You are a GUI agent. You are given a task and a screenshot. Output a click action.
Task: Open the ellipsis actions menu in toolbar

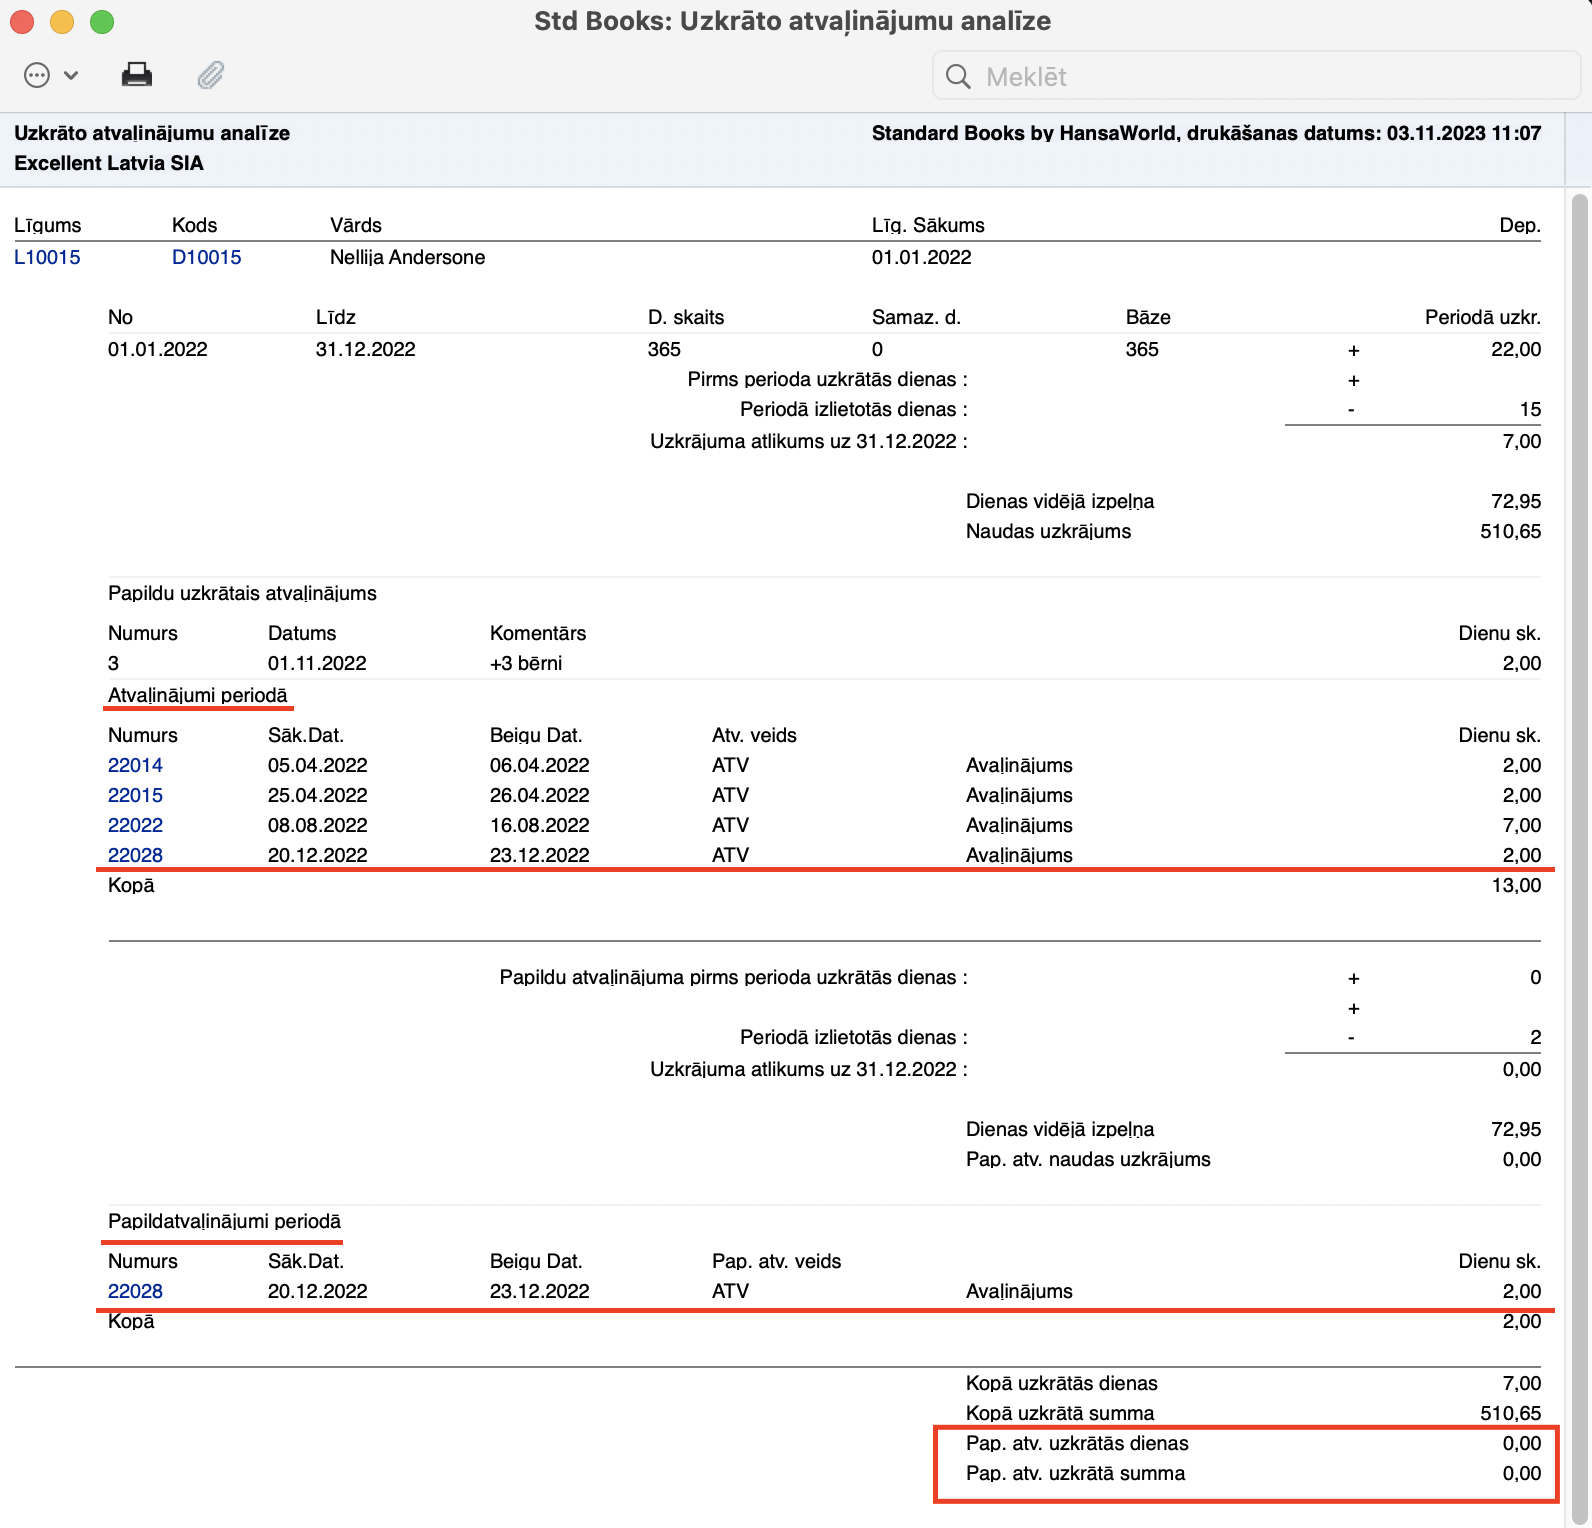[37, 76]
